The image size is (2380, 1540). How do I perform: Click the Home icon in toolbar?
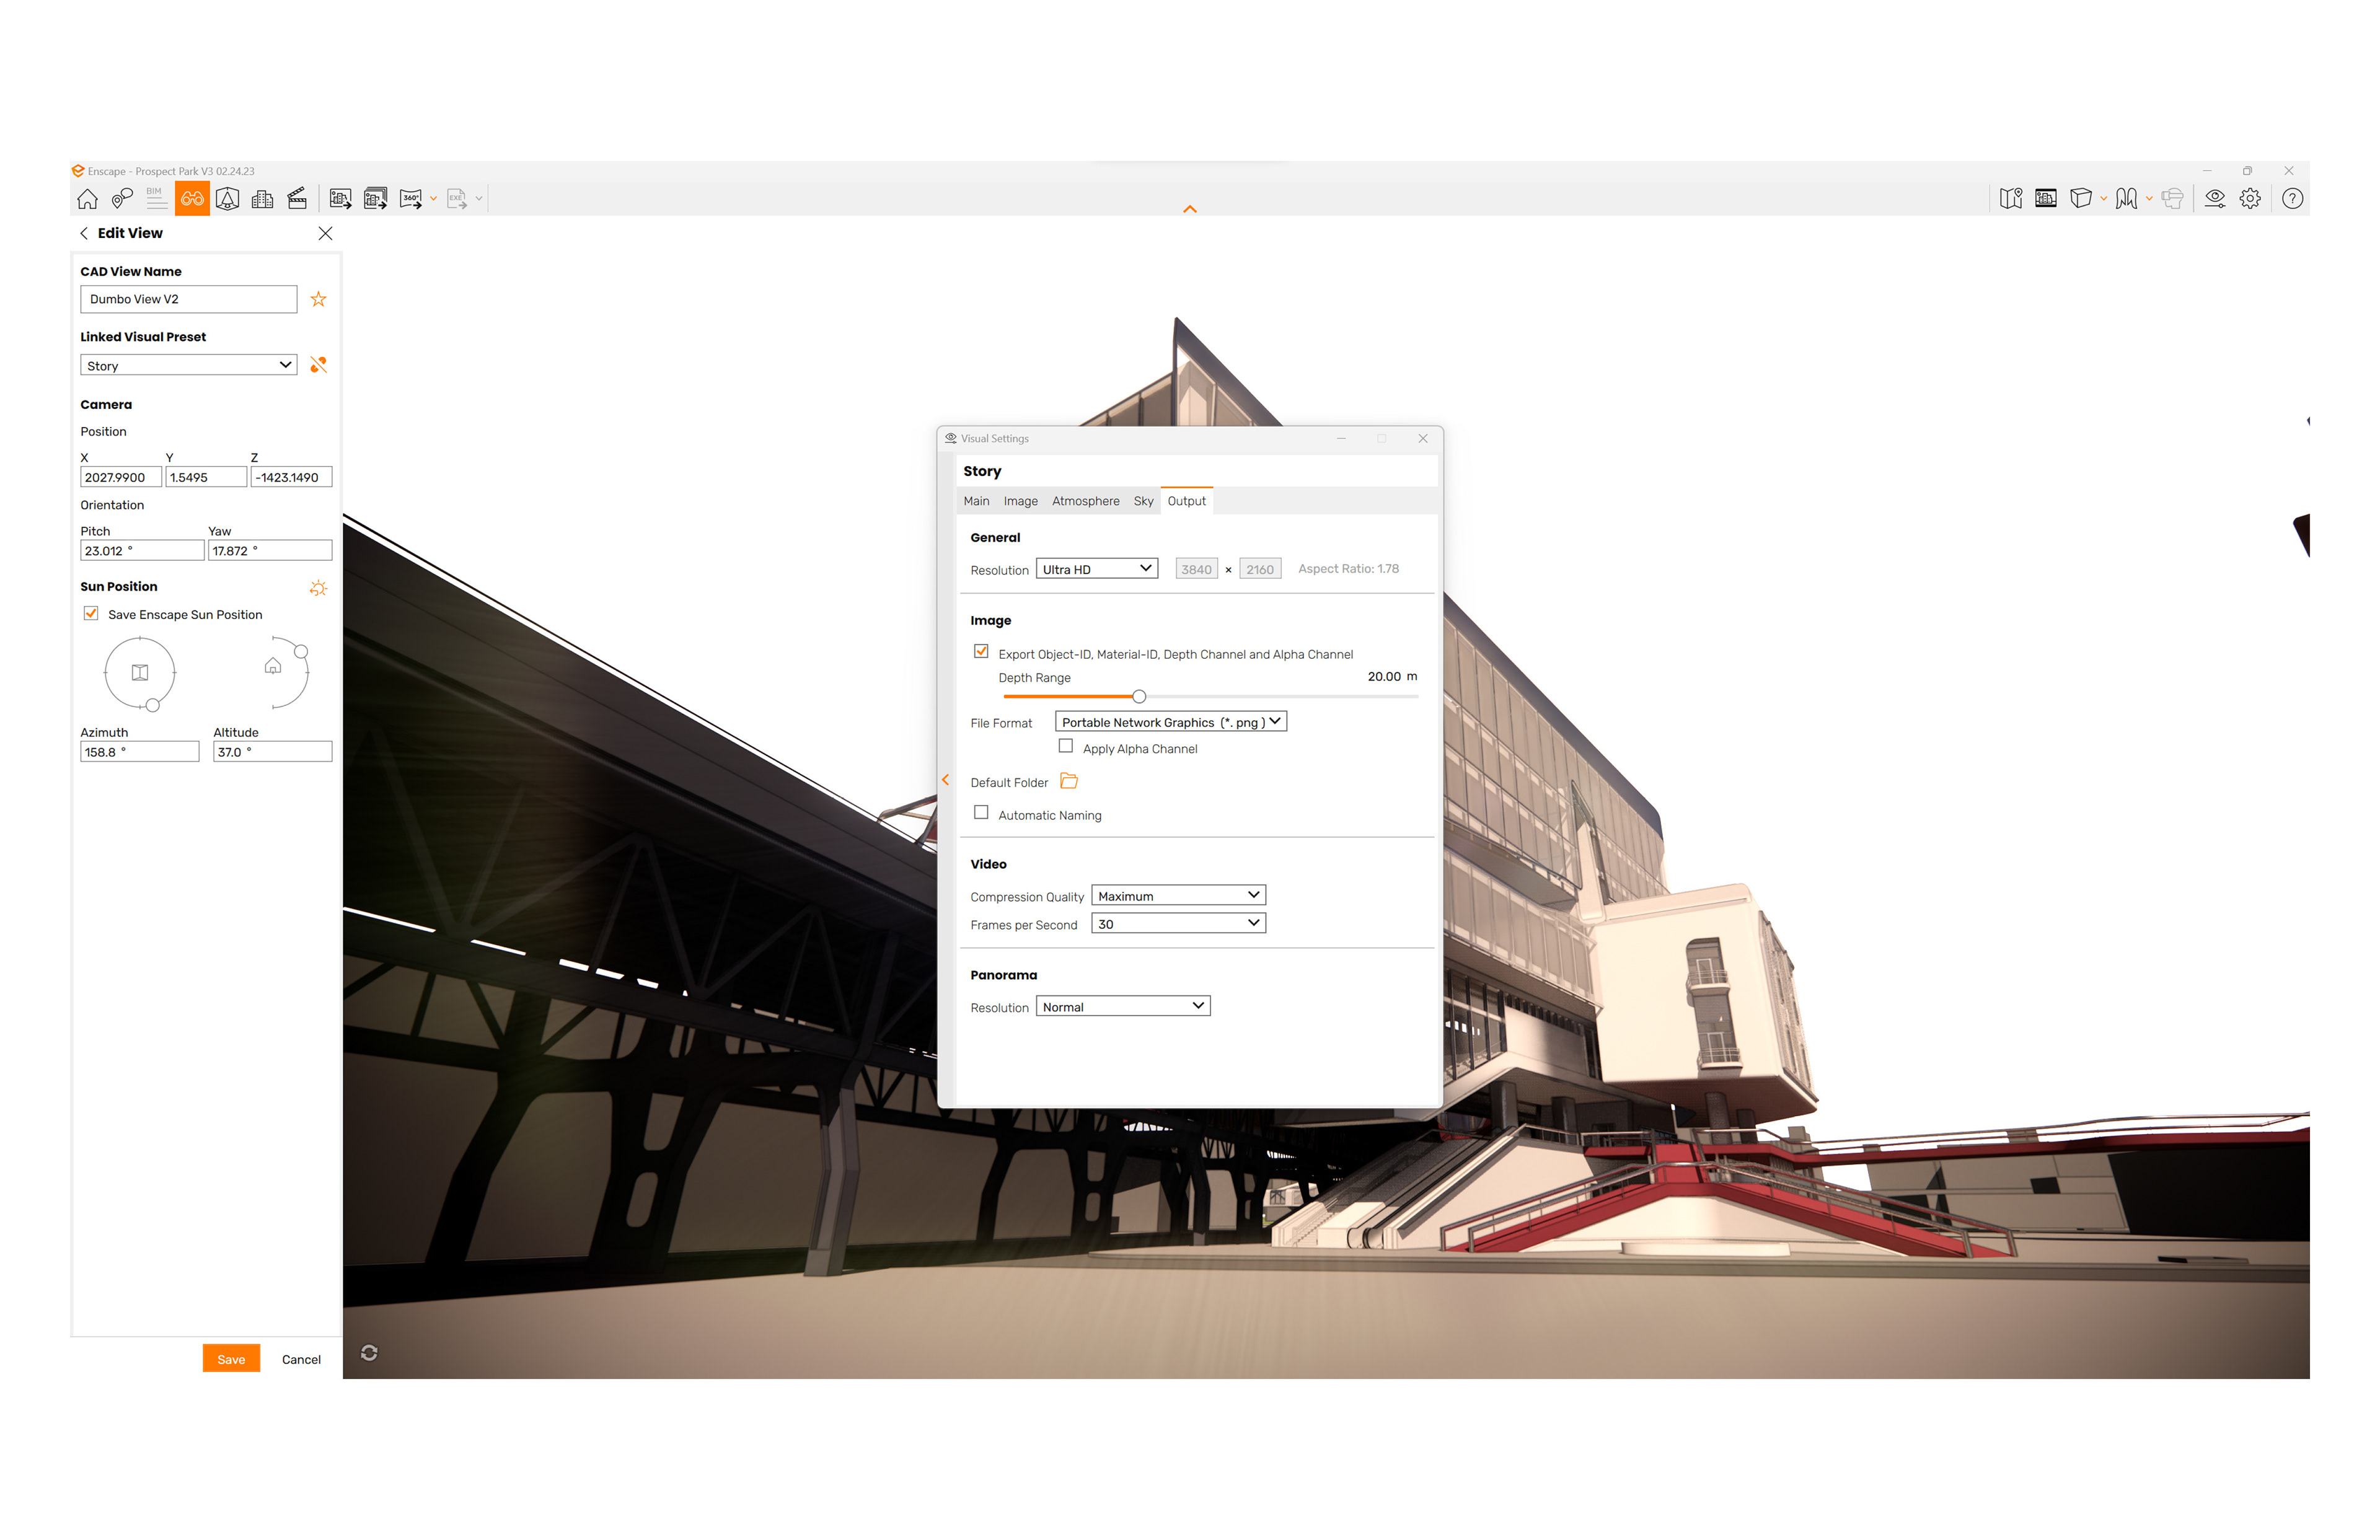87,199
